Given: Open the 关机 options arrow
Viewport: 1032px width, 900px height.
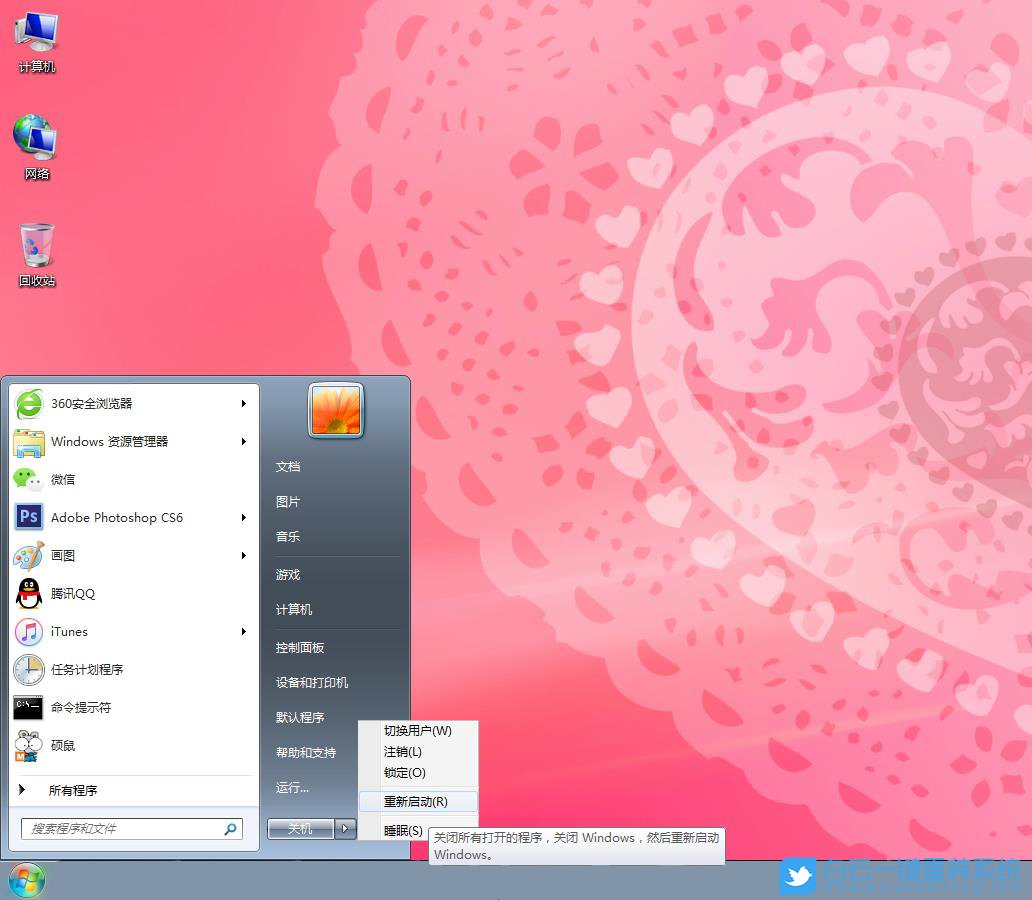Looking at the screenshot, I should tap(345, 829).
